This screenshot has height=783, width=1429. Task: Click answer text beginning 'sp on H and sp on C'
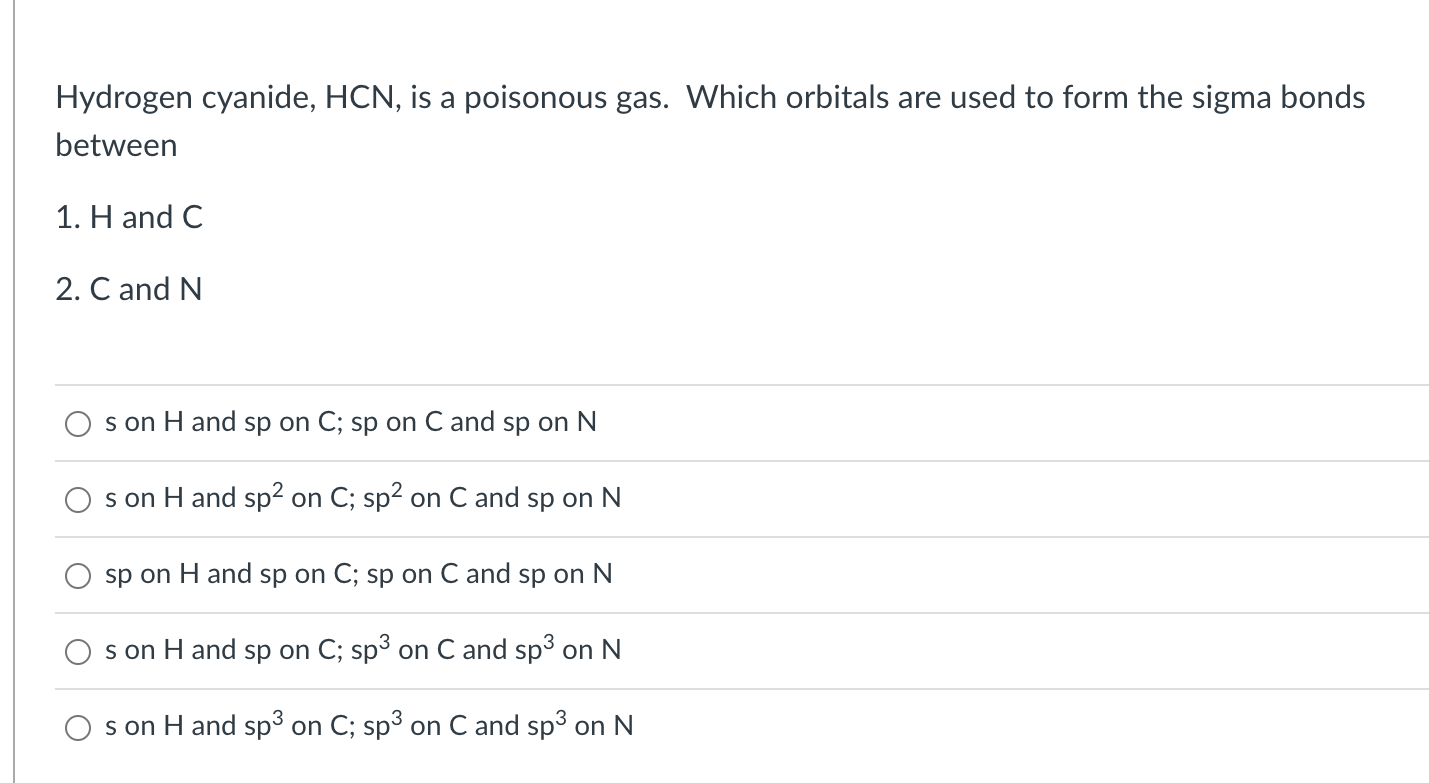359,575
